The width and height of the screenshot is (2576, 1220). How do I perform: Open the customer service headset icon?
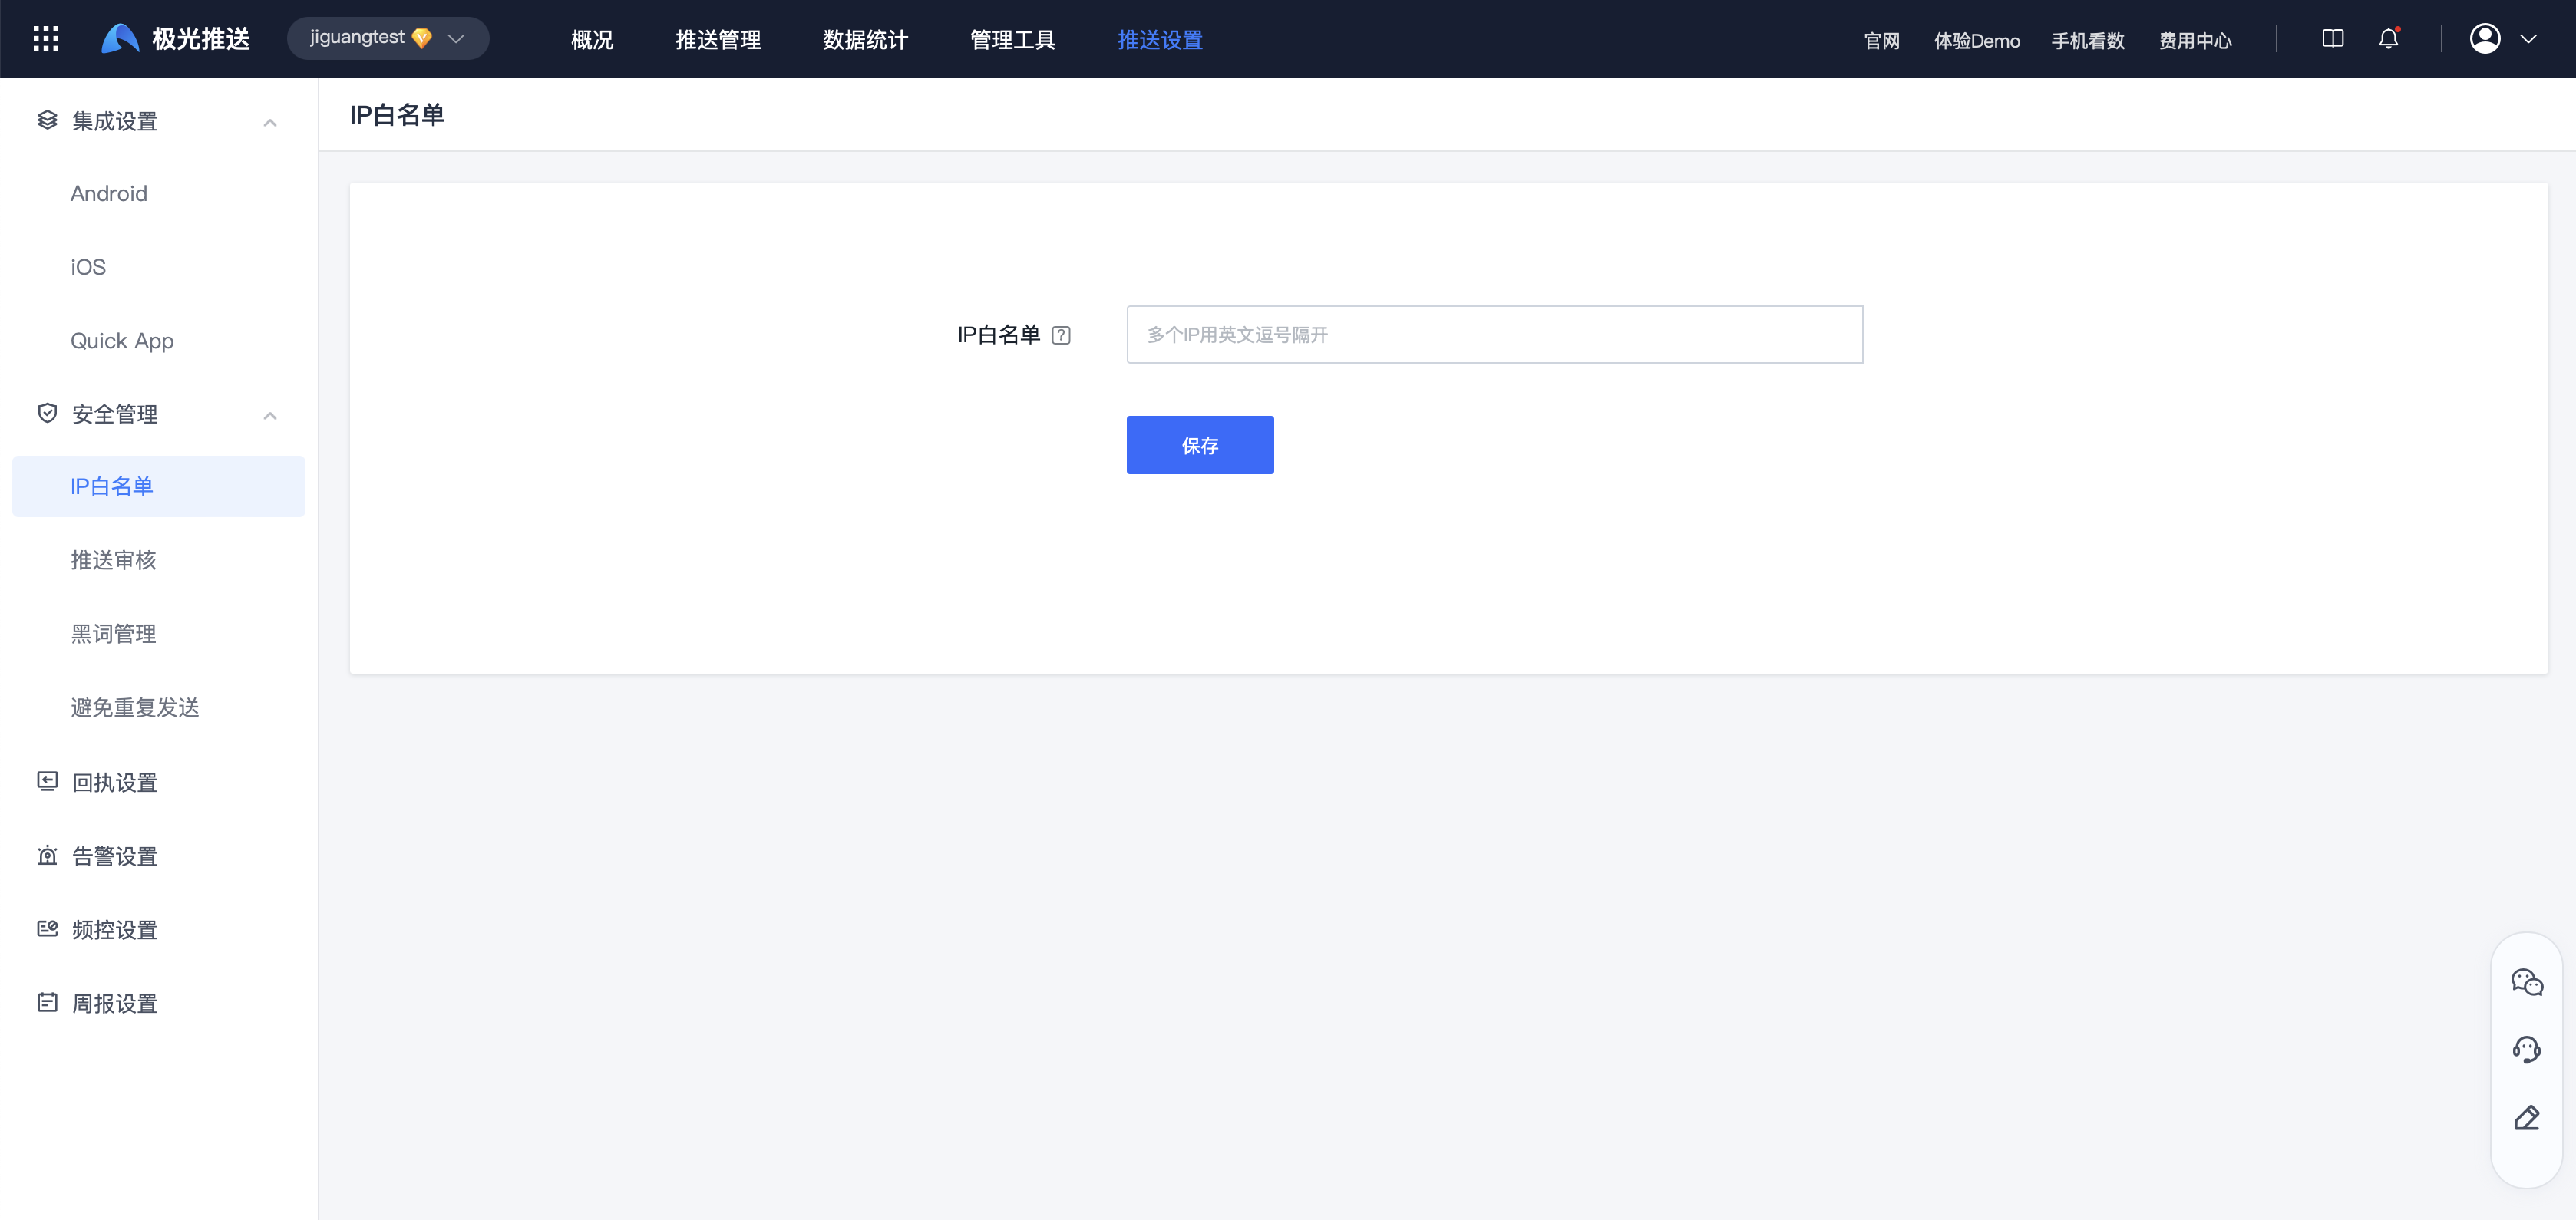pyautogui.click(x=2526, y=1050)
